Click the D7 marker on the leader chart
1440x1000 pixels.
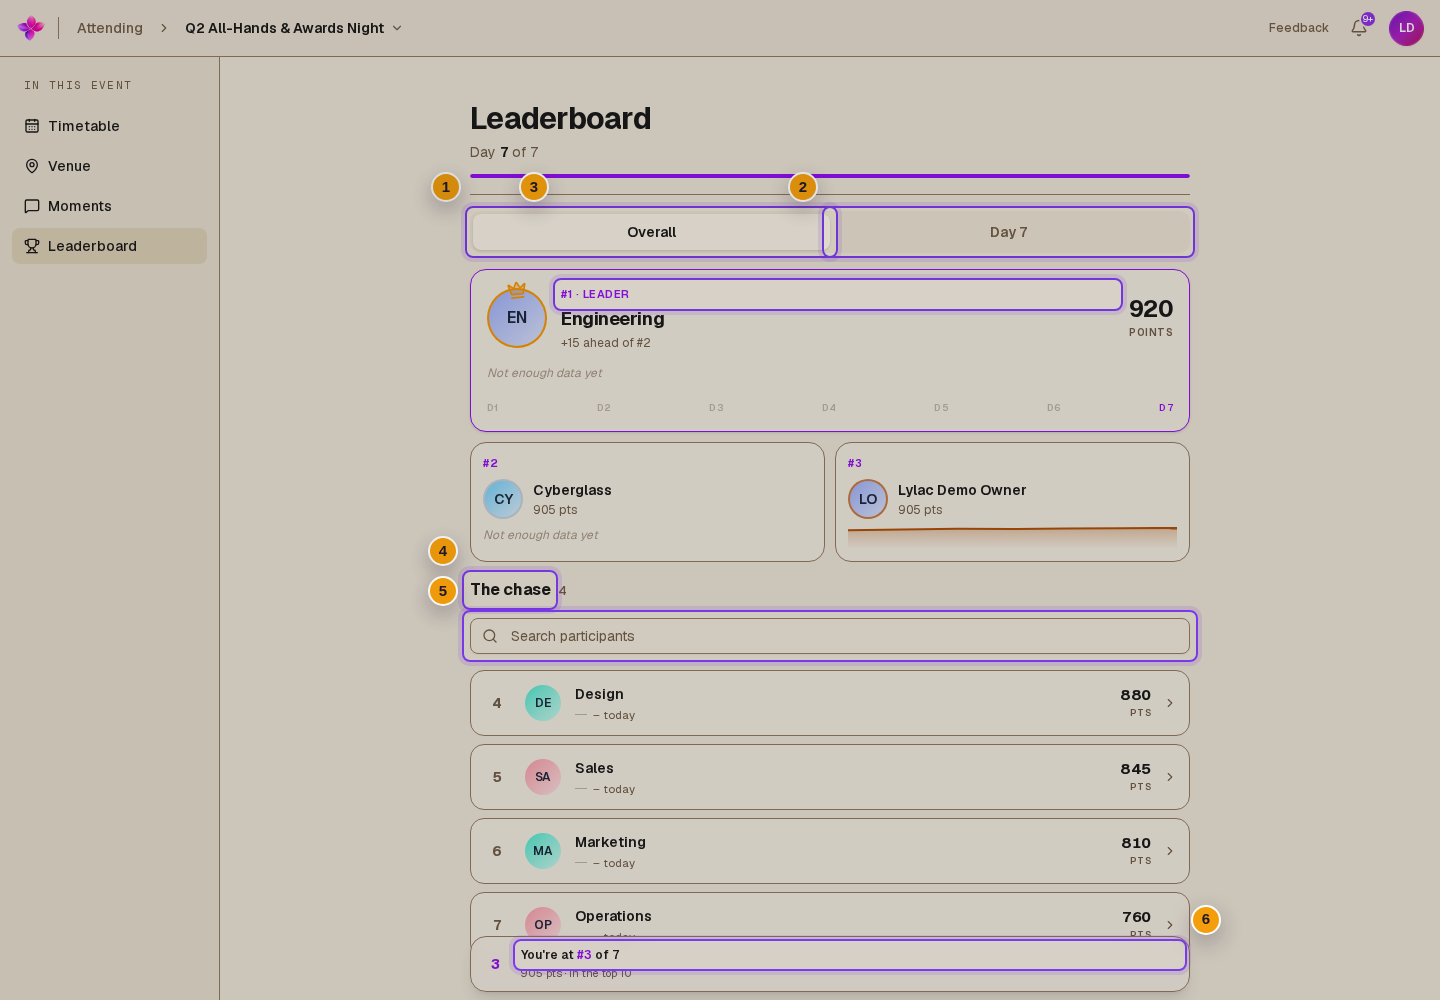click(1166, 408)
